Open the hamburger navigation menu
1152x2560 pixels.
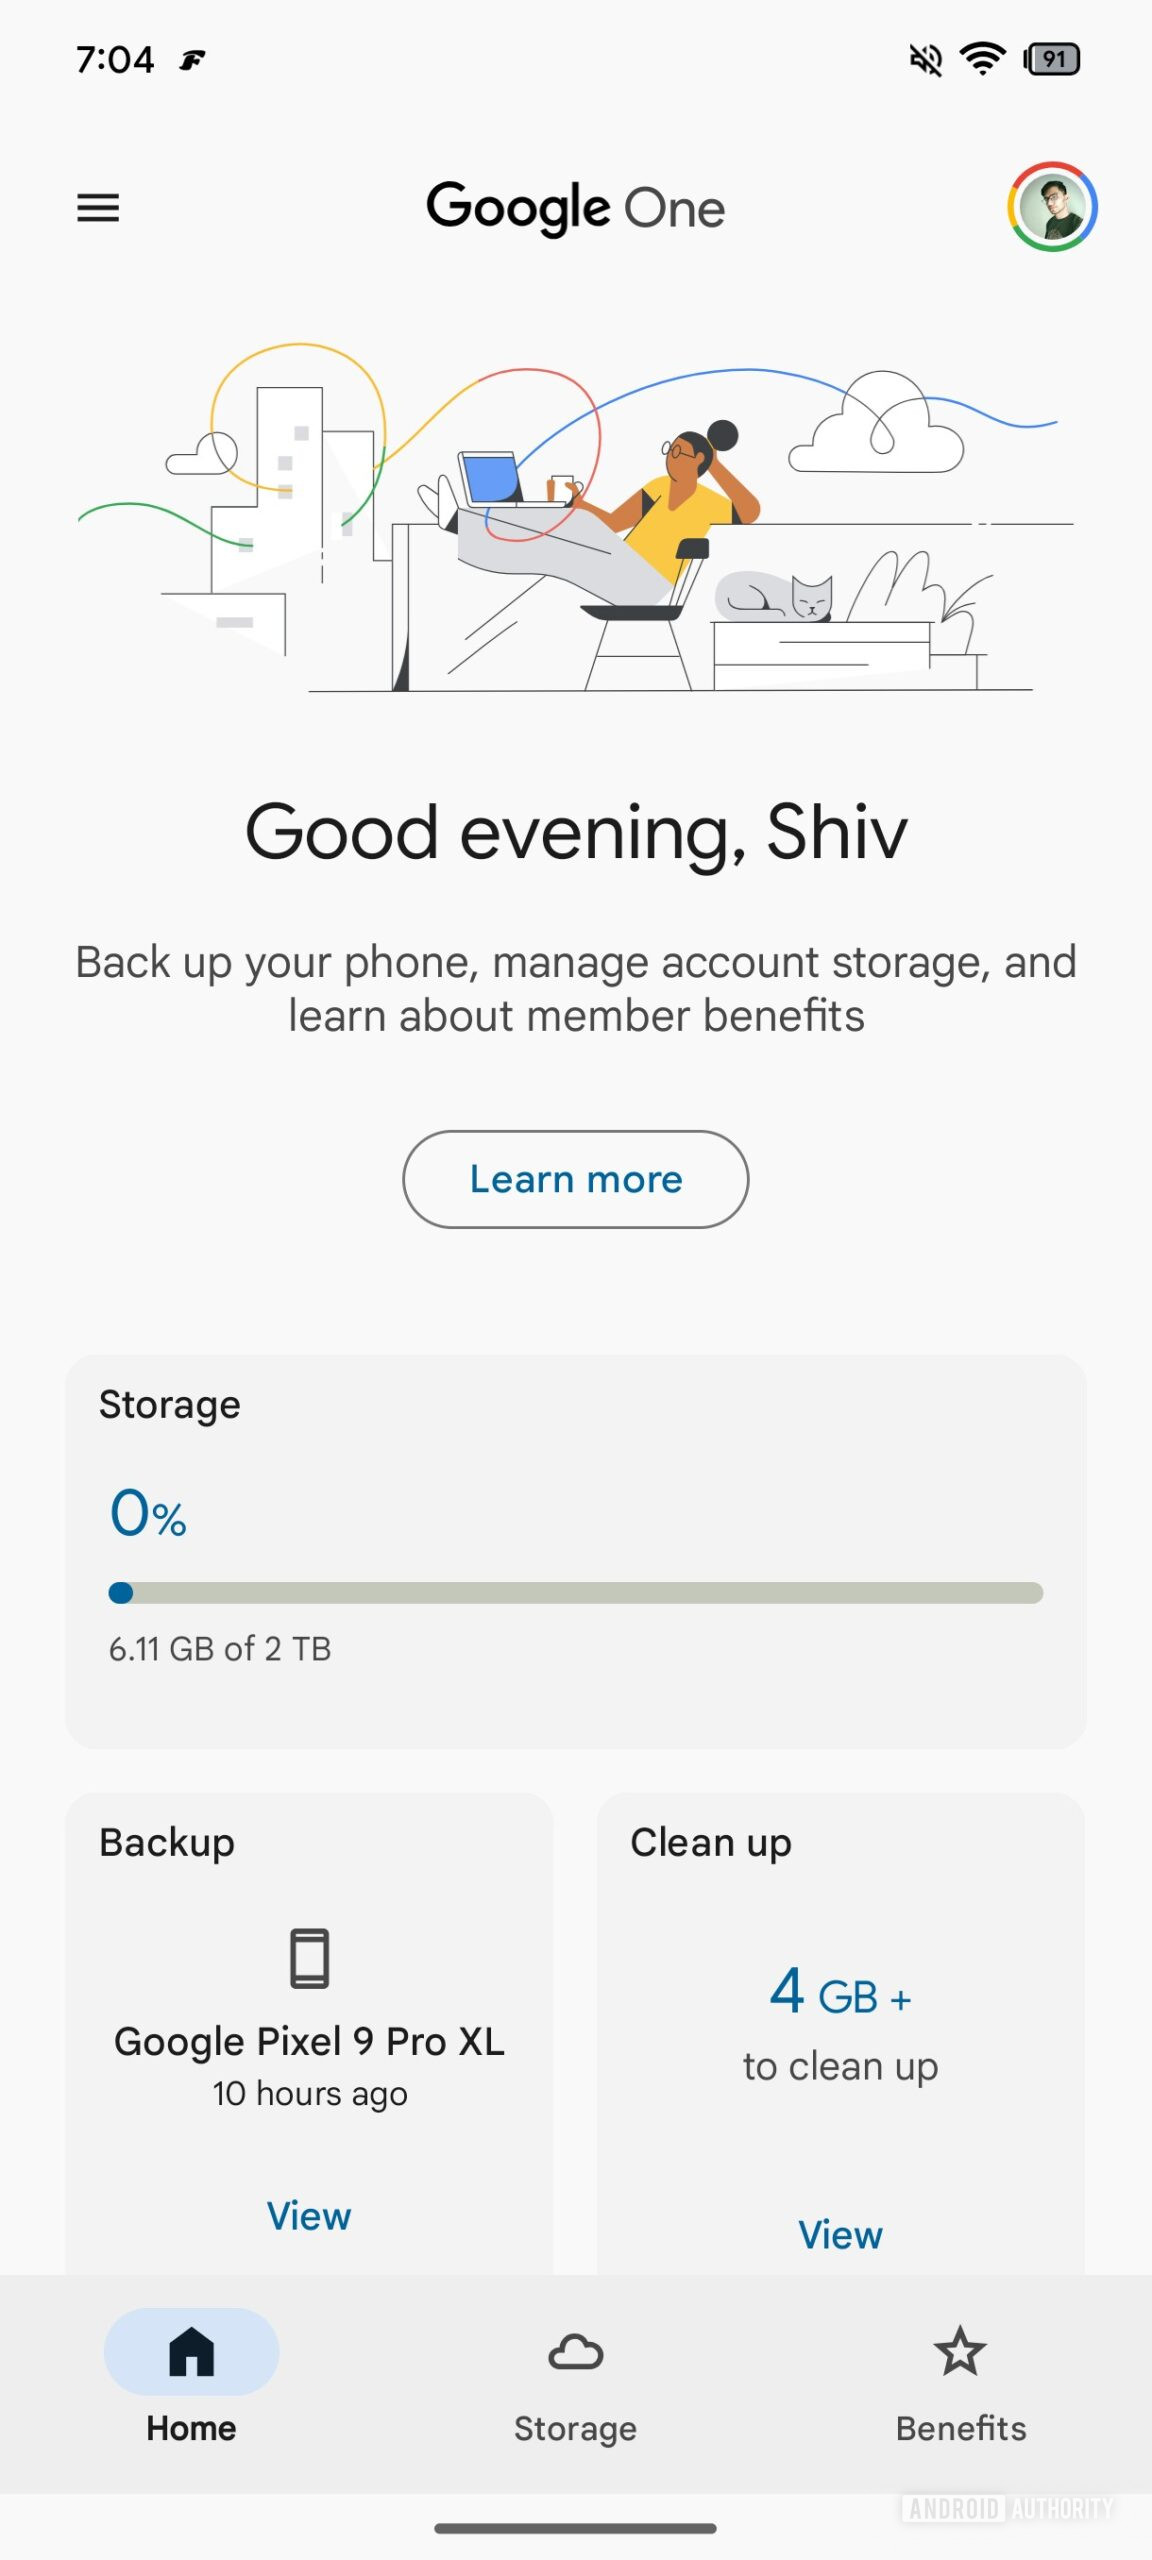[x=98, y=208]
